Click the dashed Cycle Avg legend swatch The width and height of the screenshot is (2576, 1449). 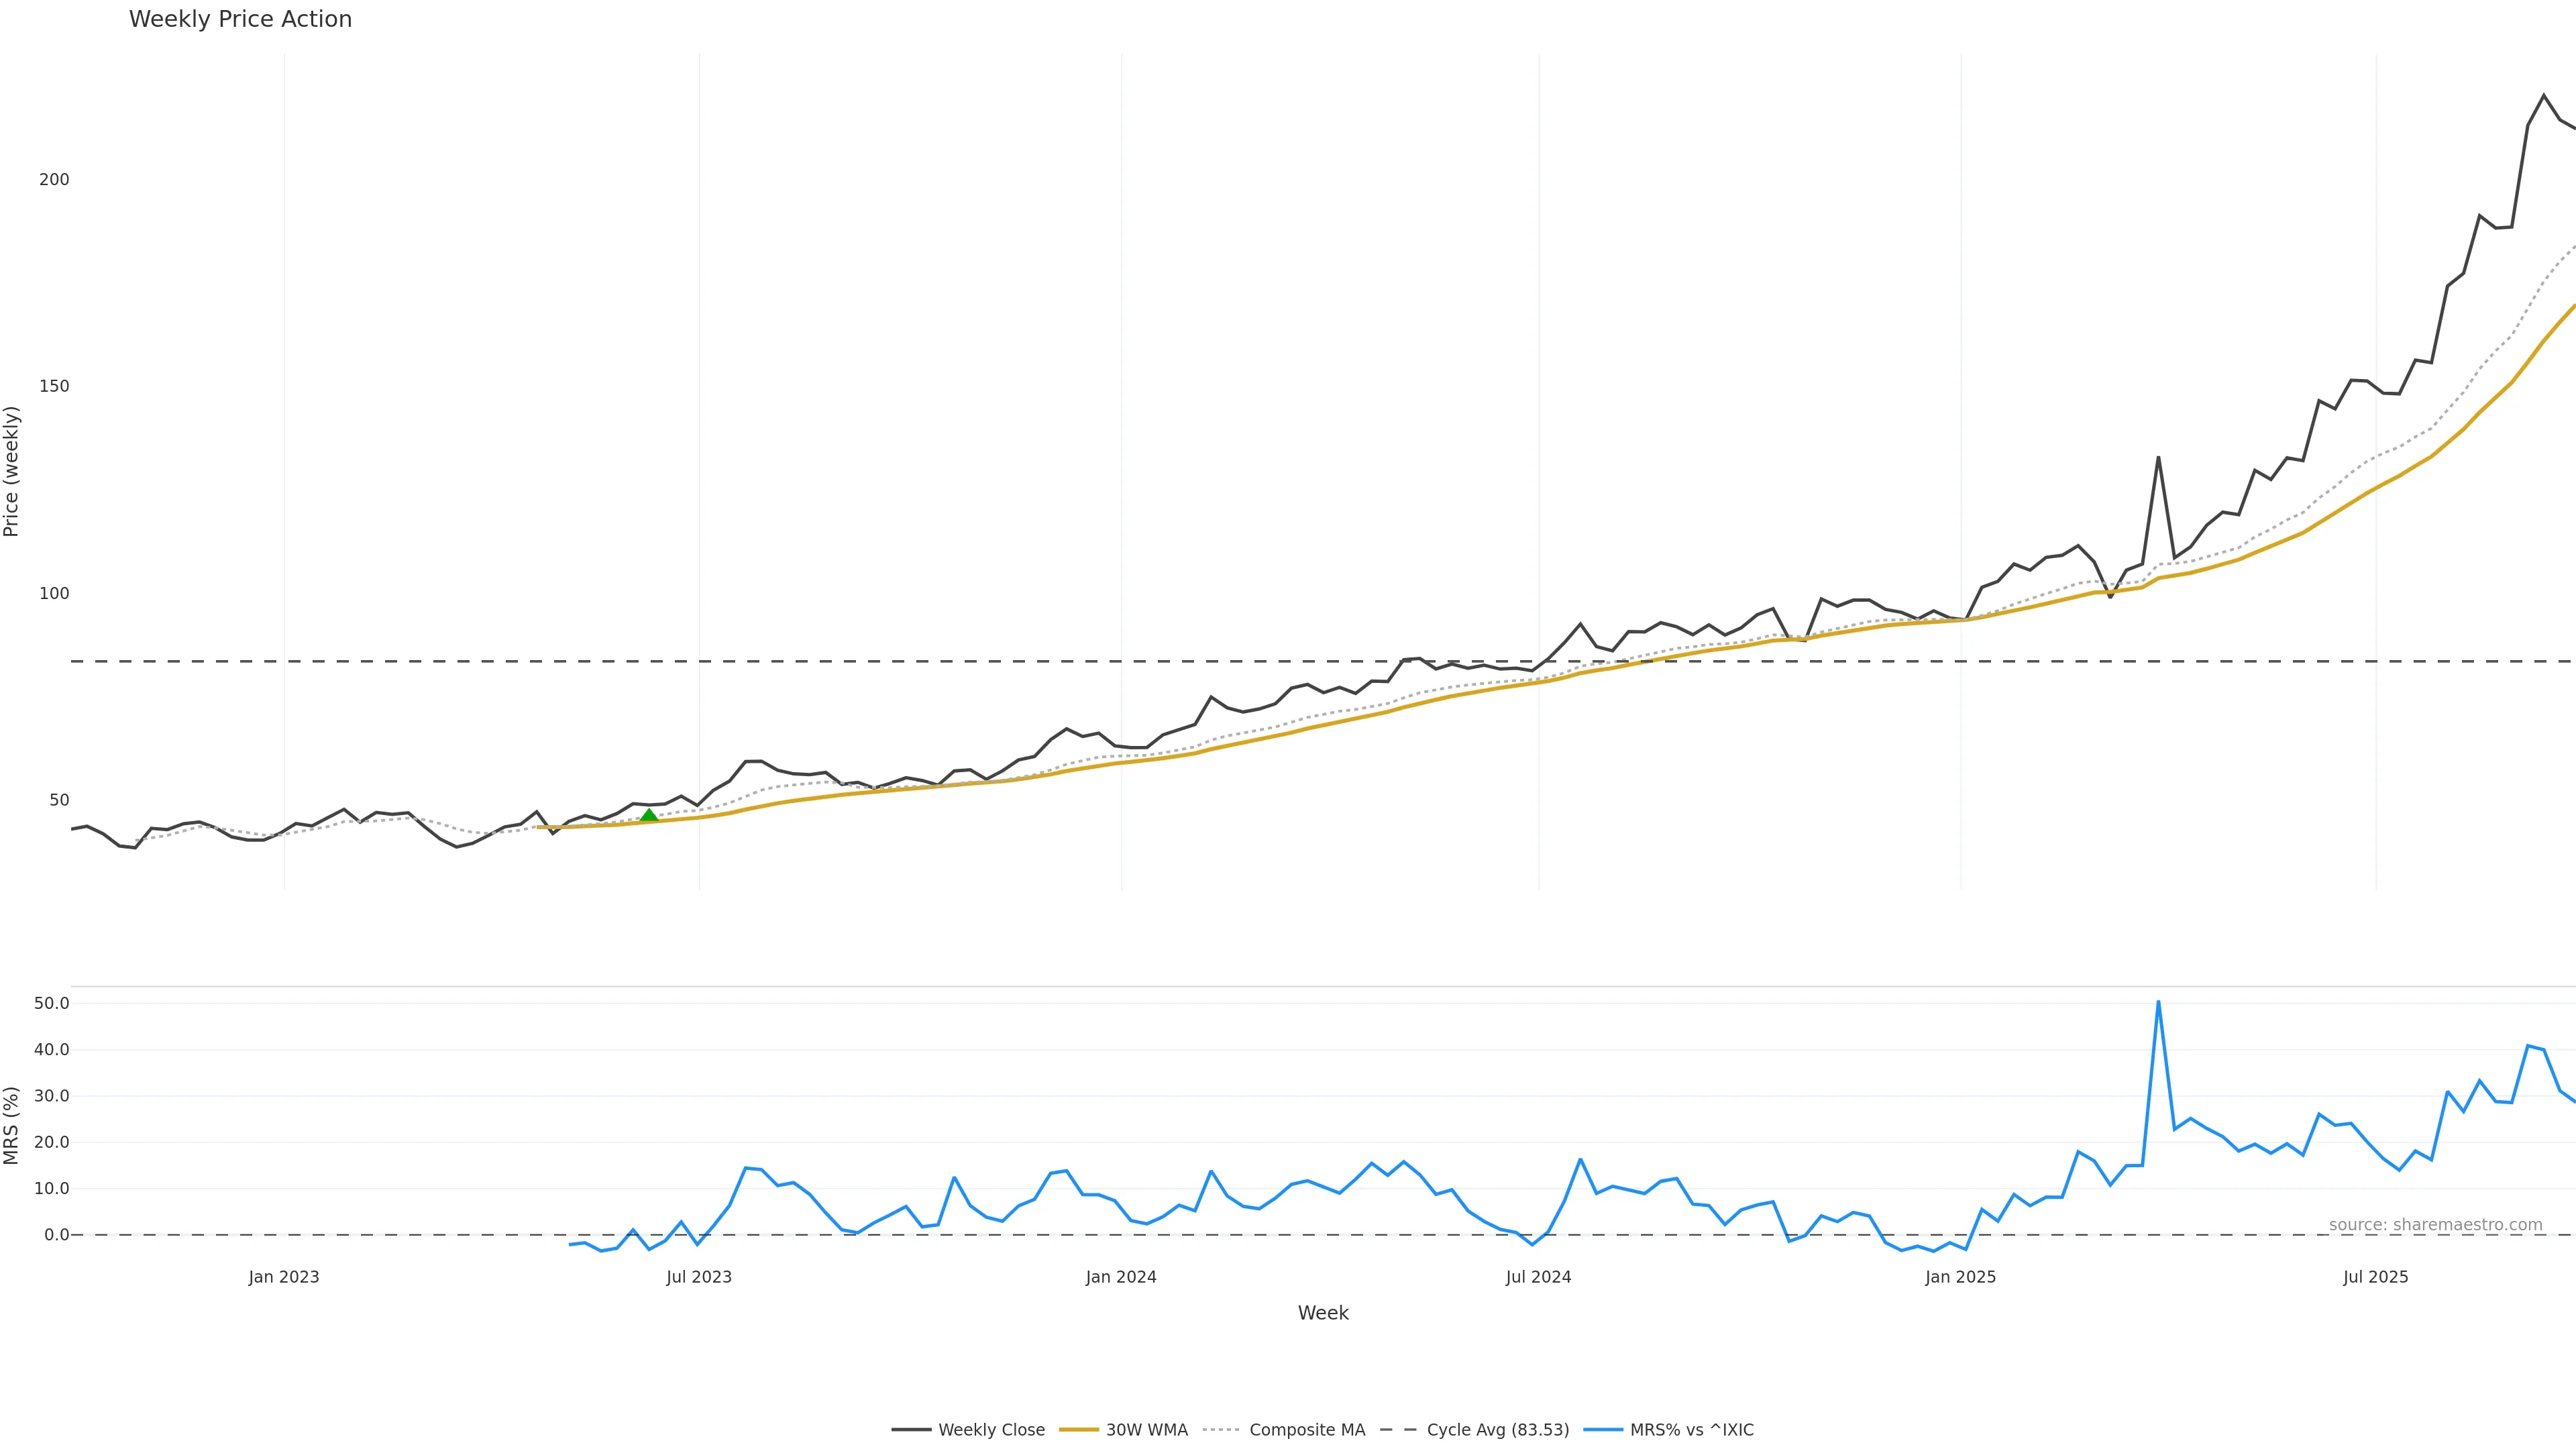click(x=1399, y=1430)
